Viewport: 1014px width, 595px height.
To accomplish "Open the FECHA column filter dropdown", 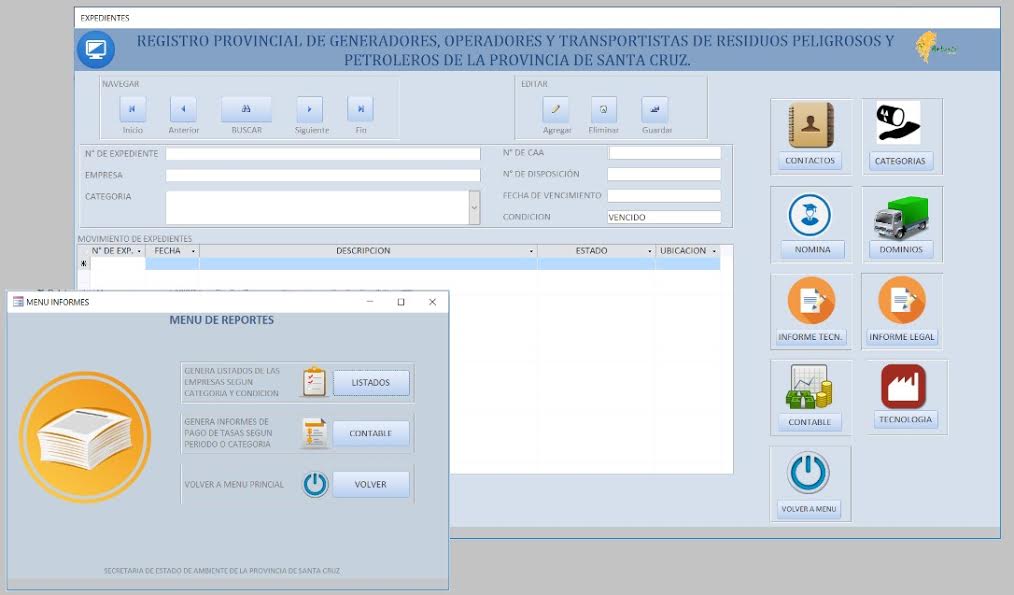I will pos(193,251).
